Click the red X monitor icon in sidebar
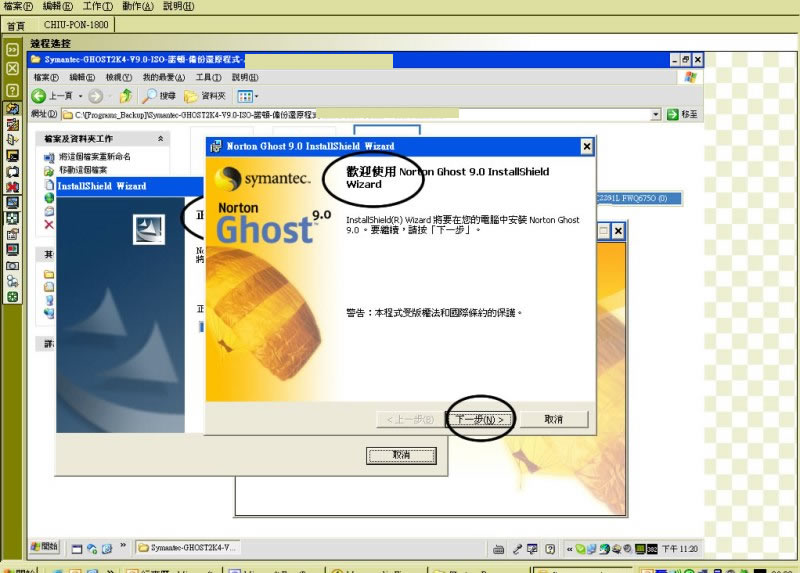This screenshot has width=800, height=573. coord(12,187)
